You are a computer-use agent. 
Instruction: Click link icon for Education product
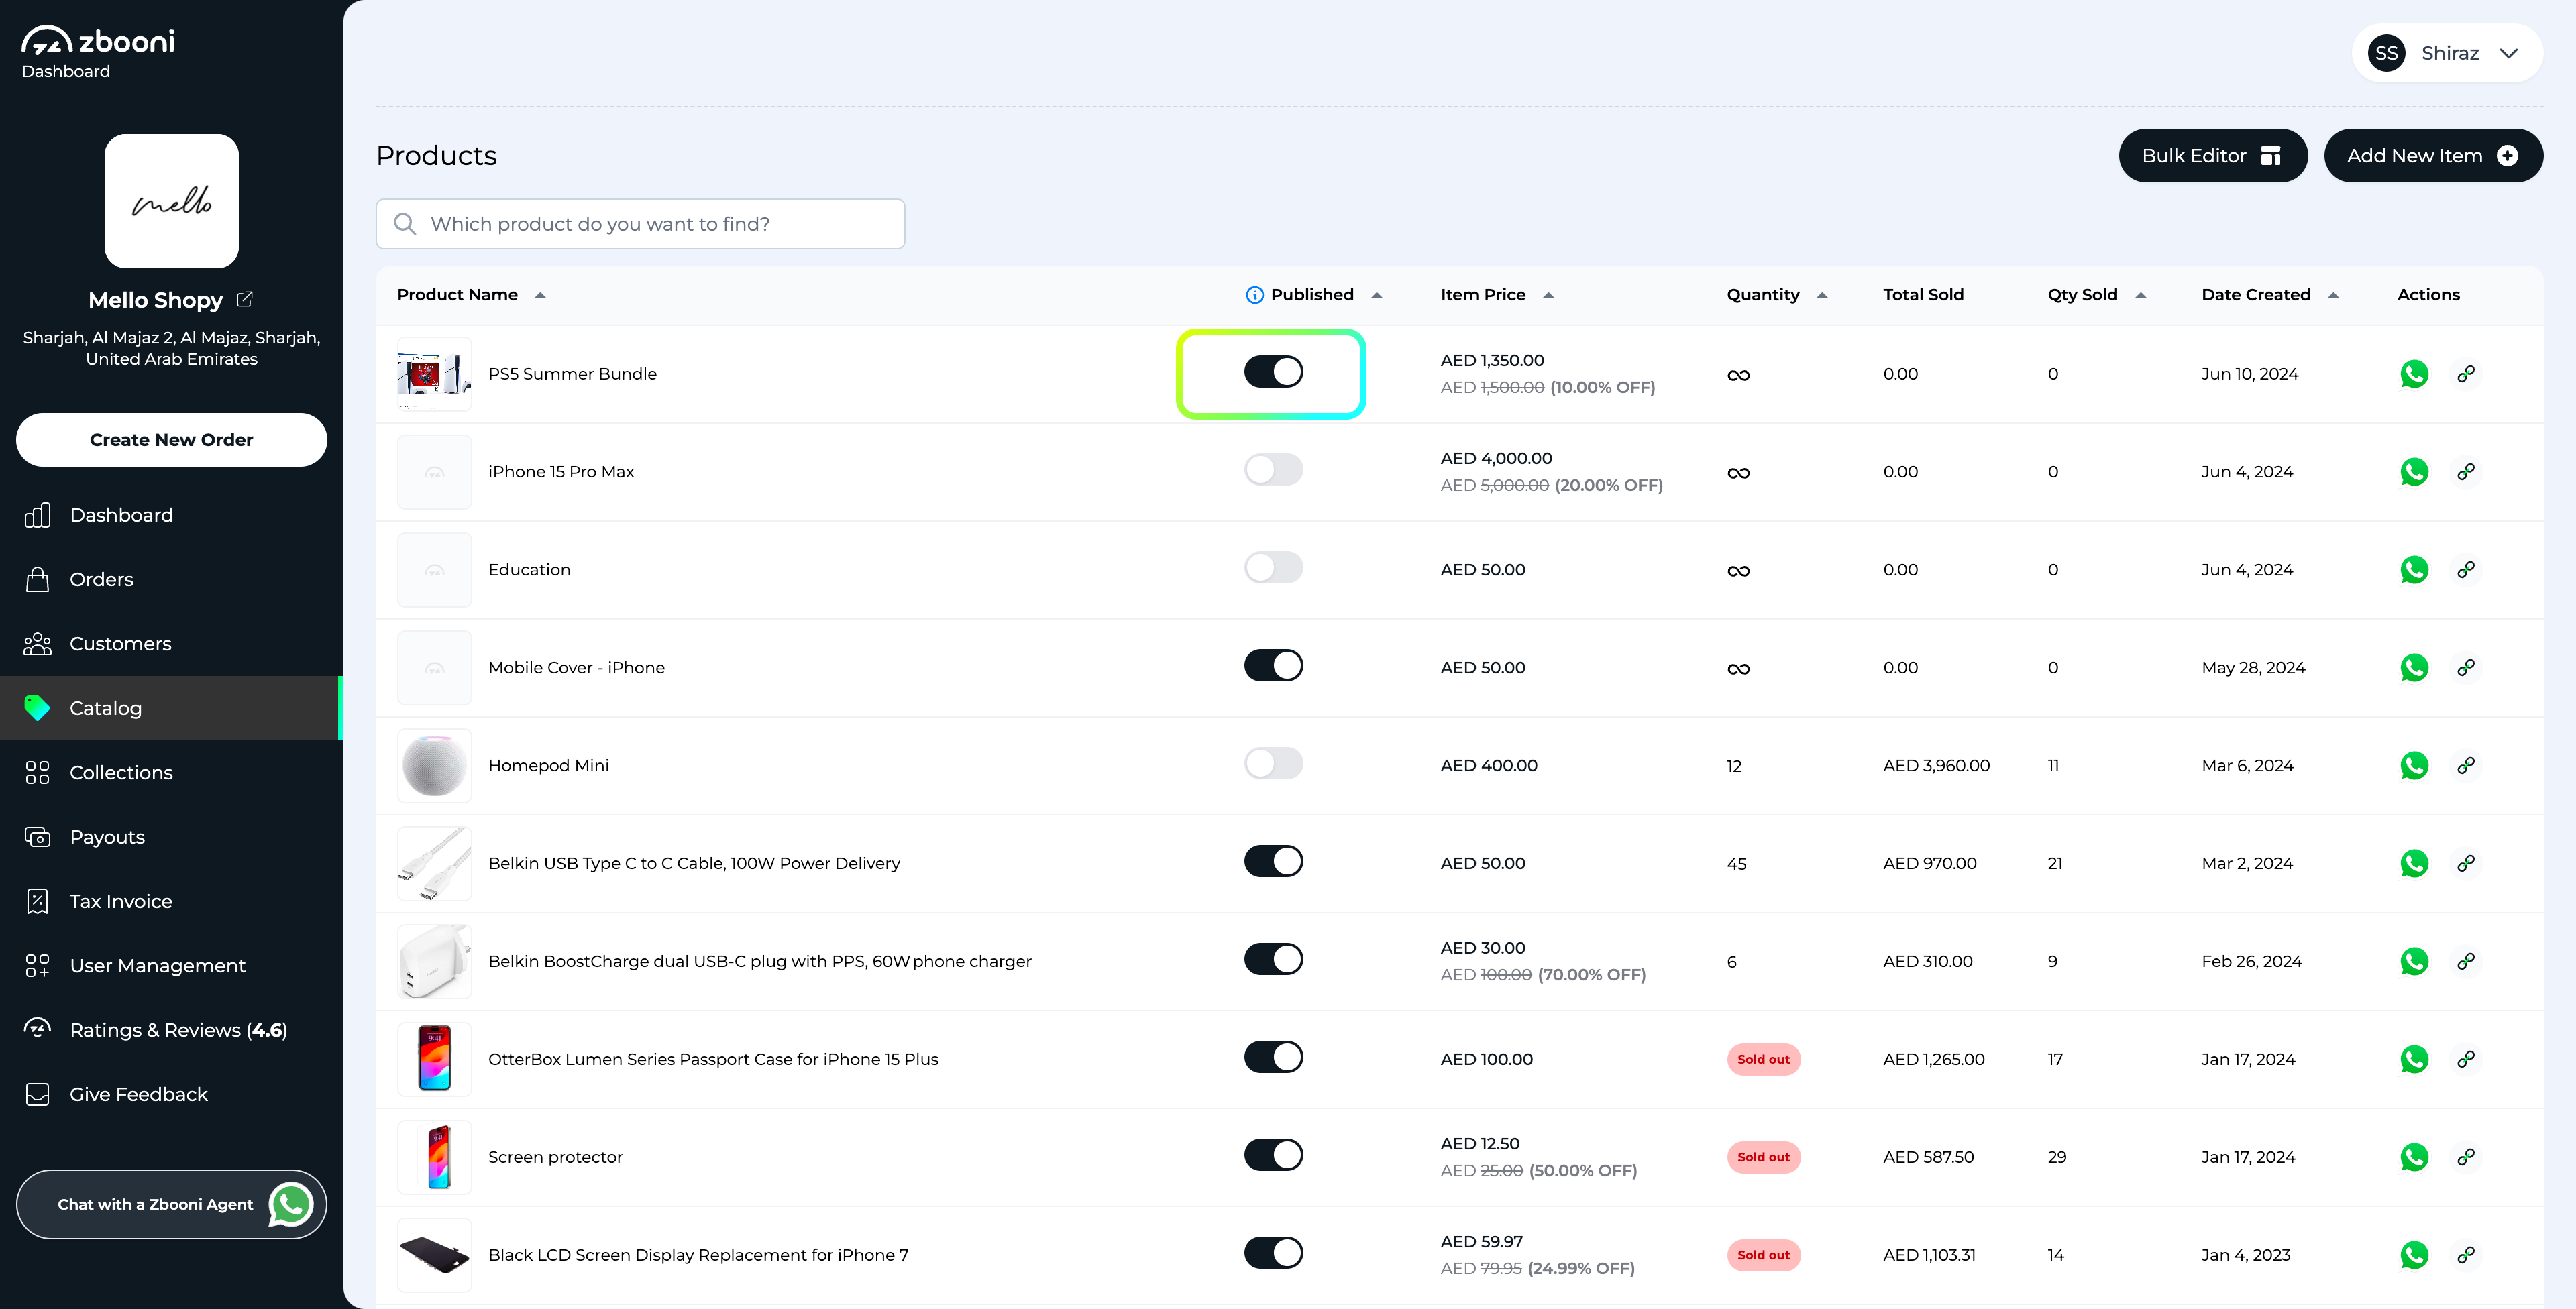click(x=2465, y=570)
